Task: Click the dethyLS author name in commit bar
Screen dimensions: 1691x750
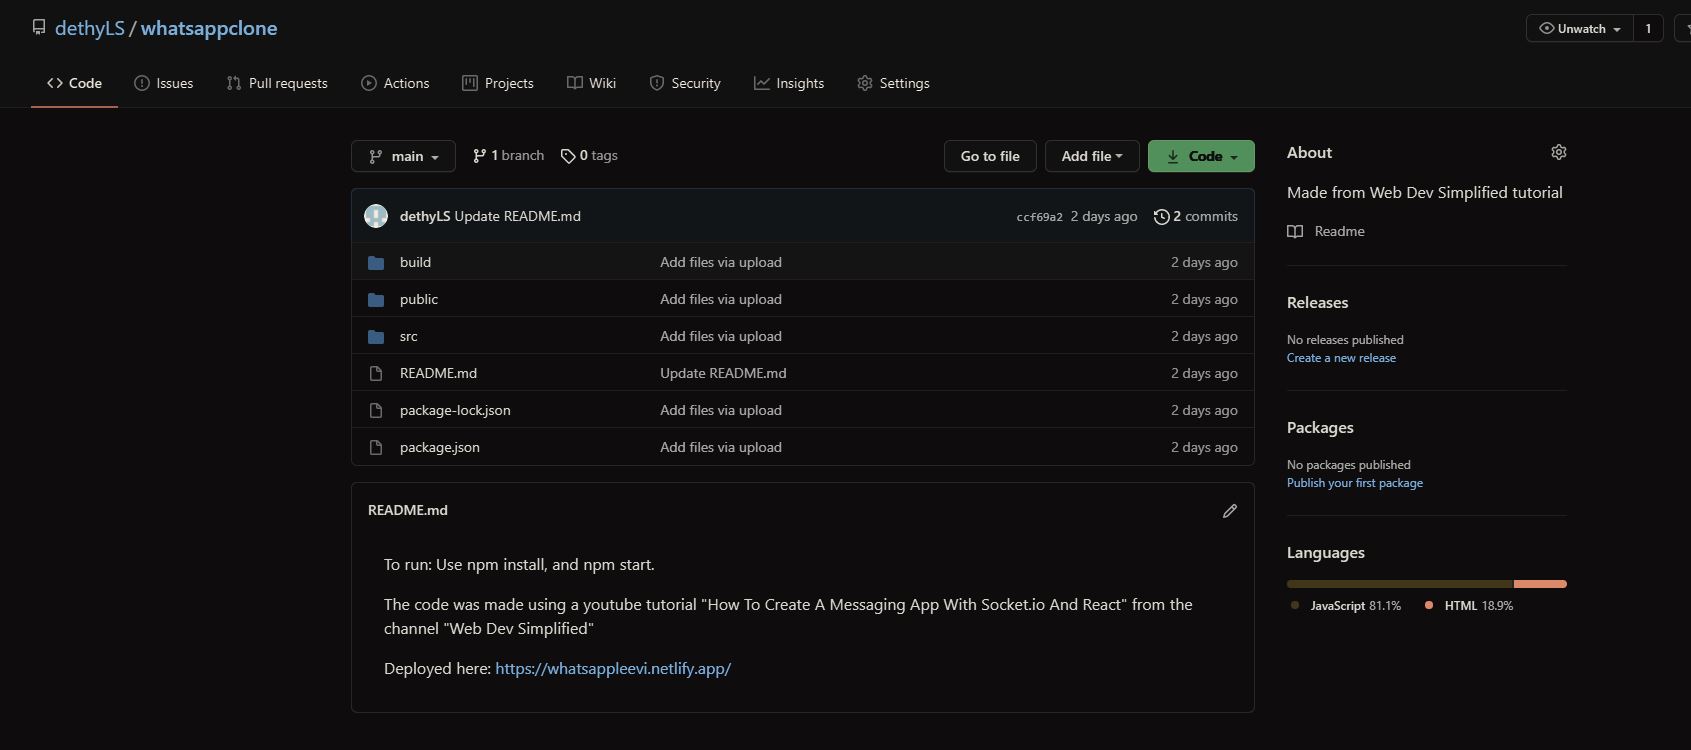Action: (425, 216)
